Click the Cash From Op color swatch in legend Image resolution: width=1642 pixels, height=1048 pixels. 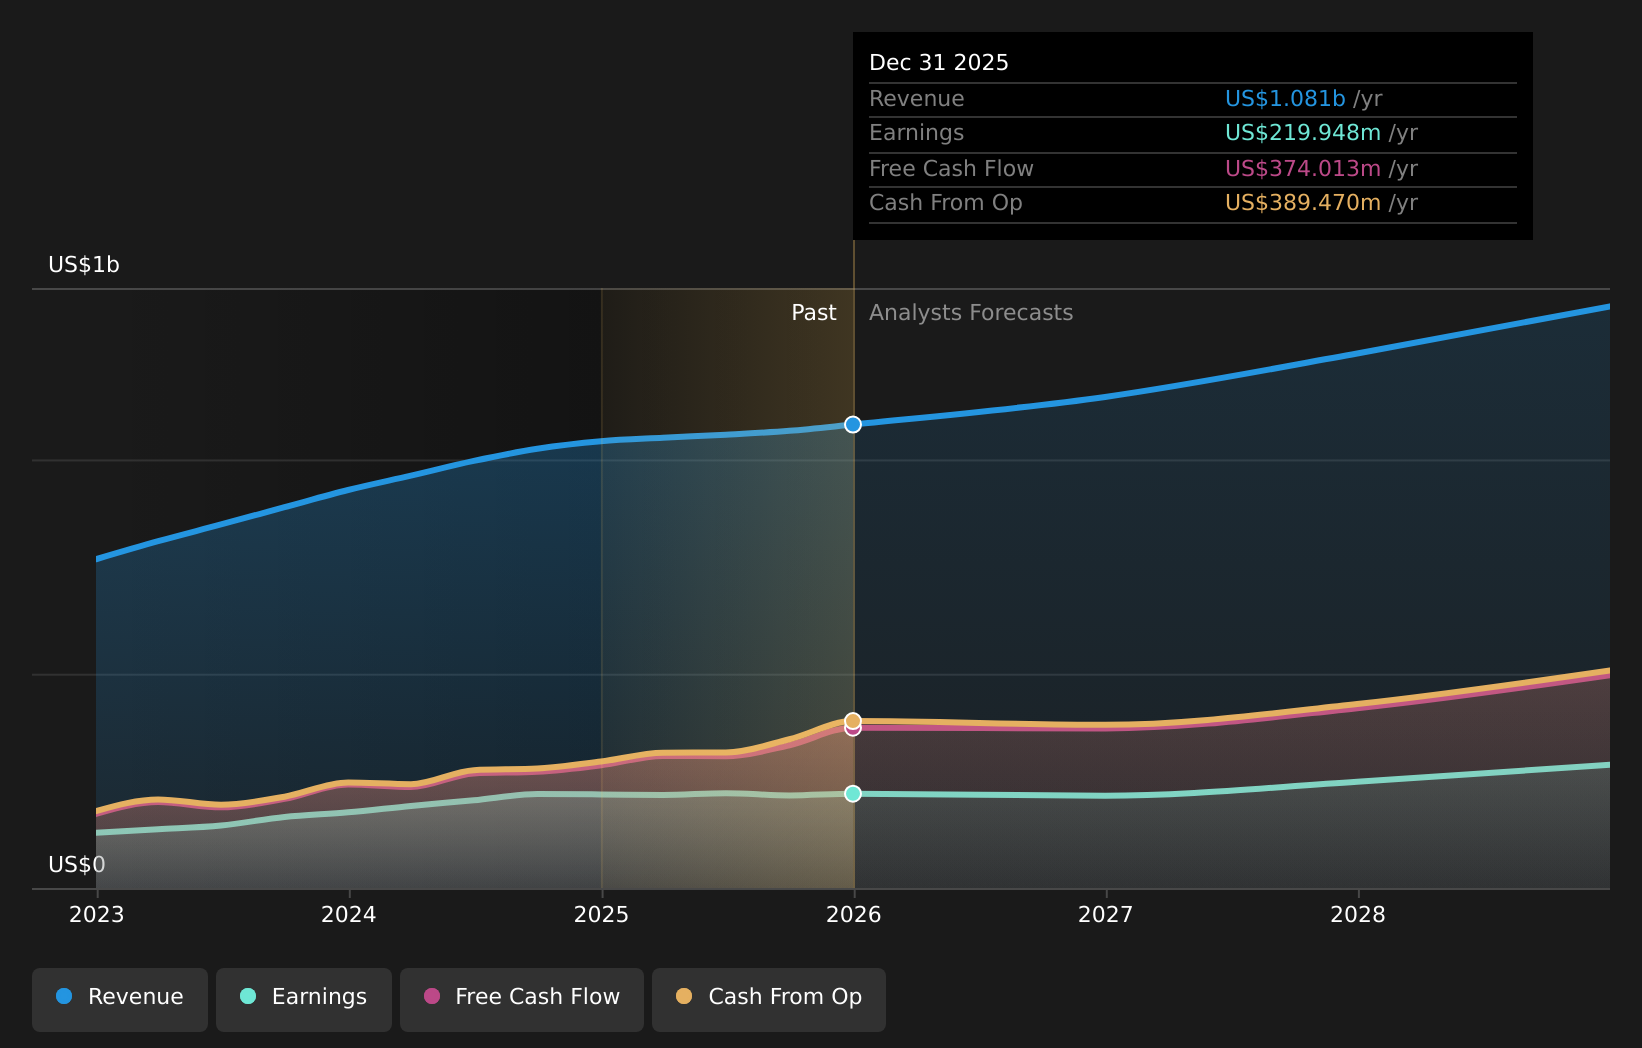(685, 997)
